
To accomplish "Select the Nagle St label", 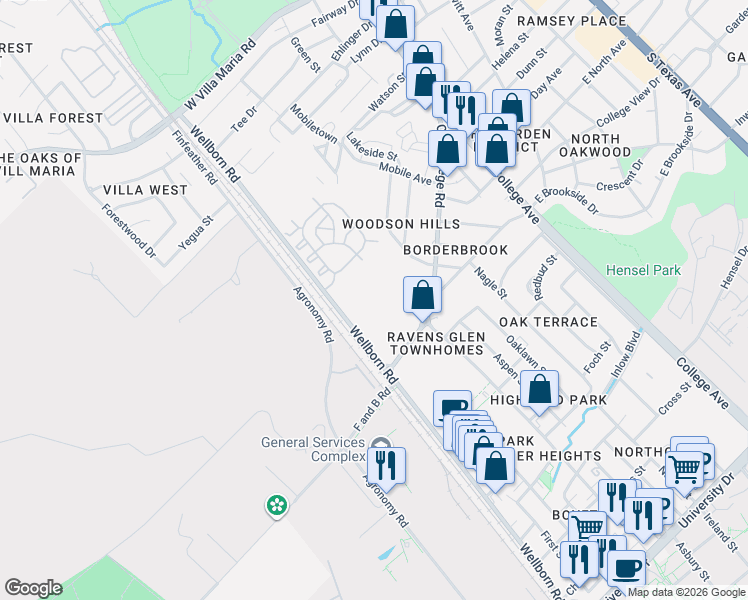I will tap(490, 282).
